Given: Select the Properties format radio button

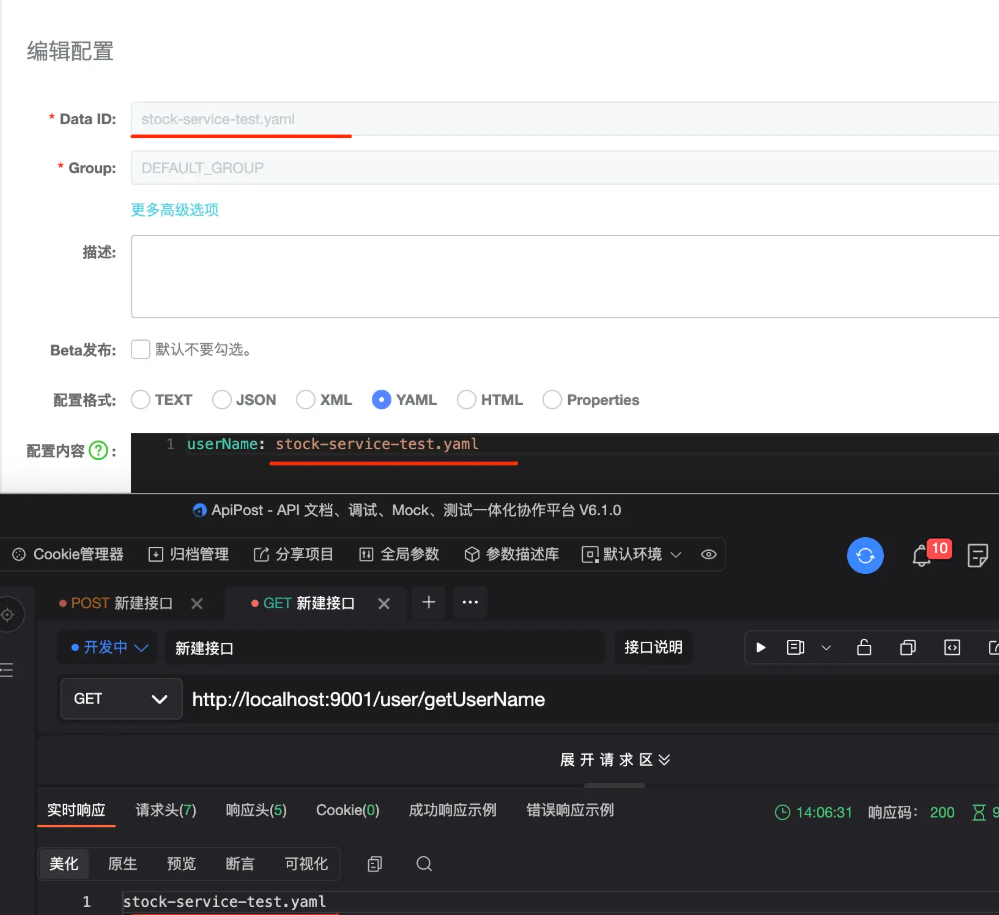Looking at the screenshot, I should pyautogui.click(x=552, y=400).
